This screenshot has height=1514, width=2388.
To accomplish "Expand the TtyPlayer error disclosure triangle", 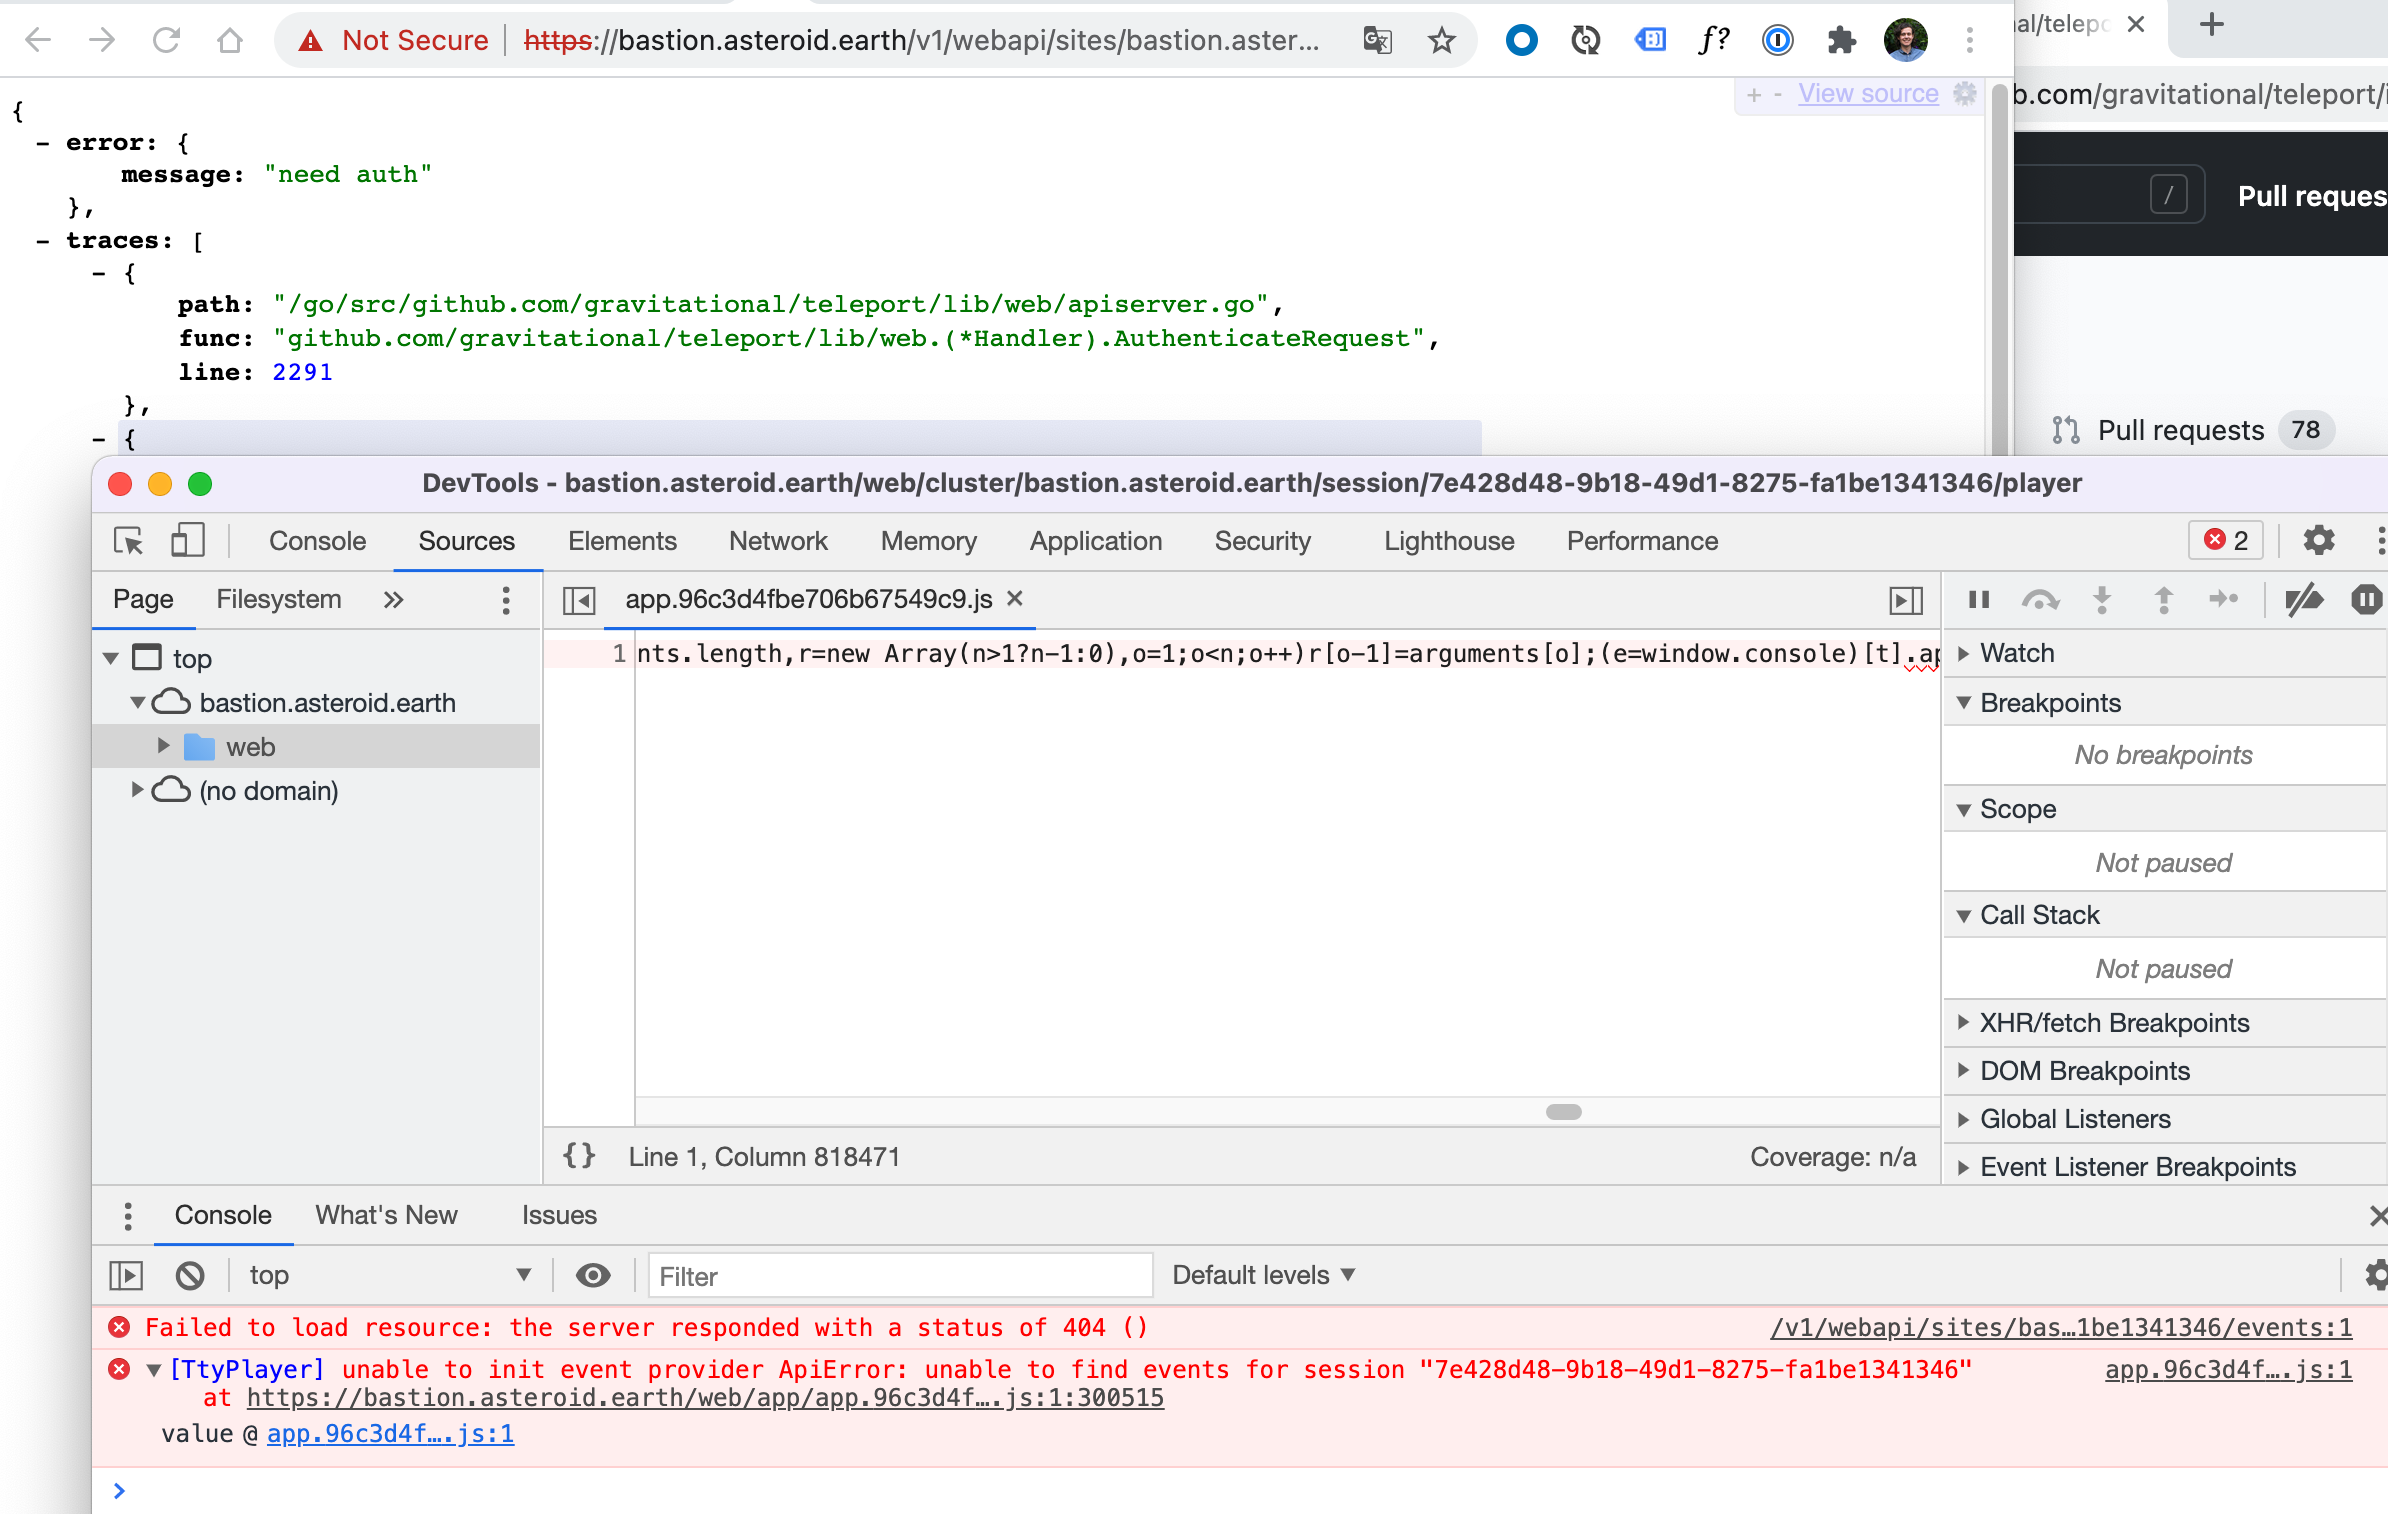I will (x=152, y=1369).
